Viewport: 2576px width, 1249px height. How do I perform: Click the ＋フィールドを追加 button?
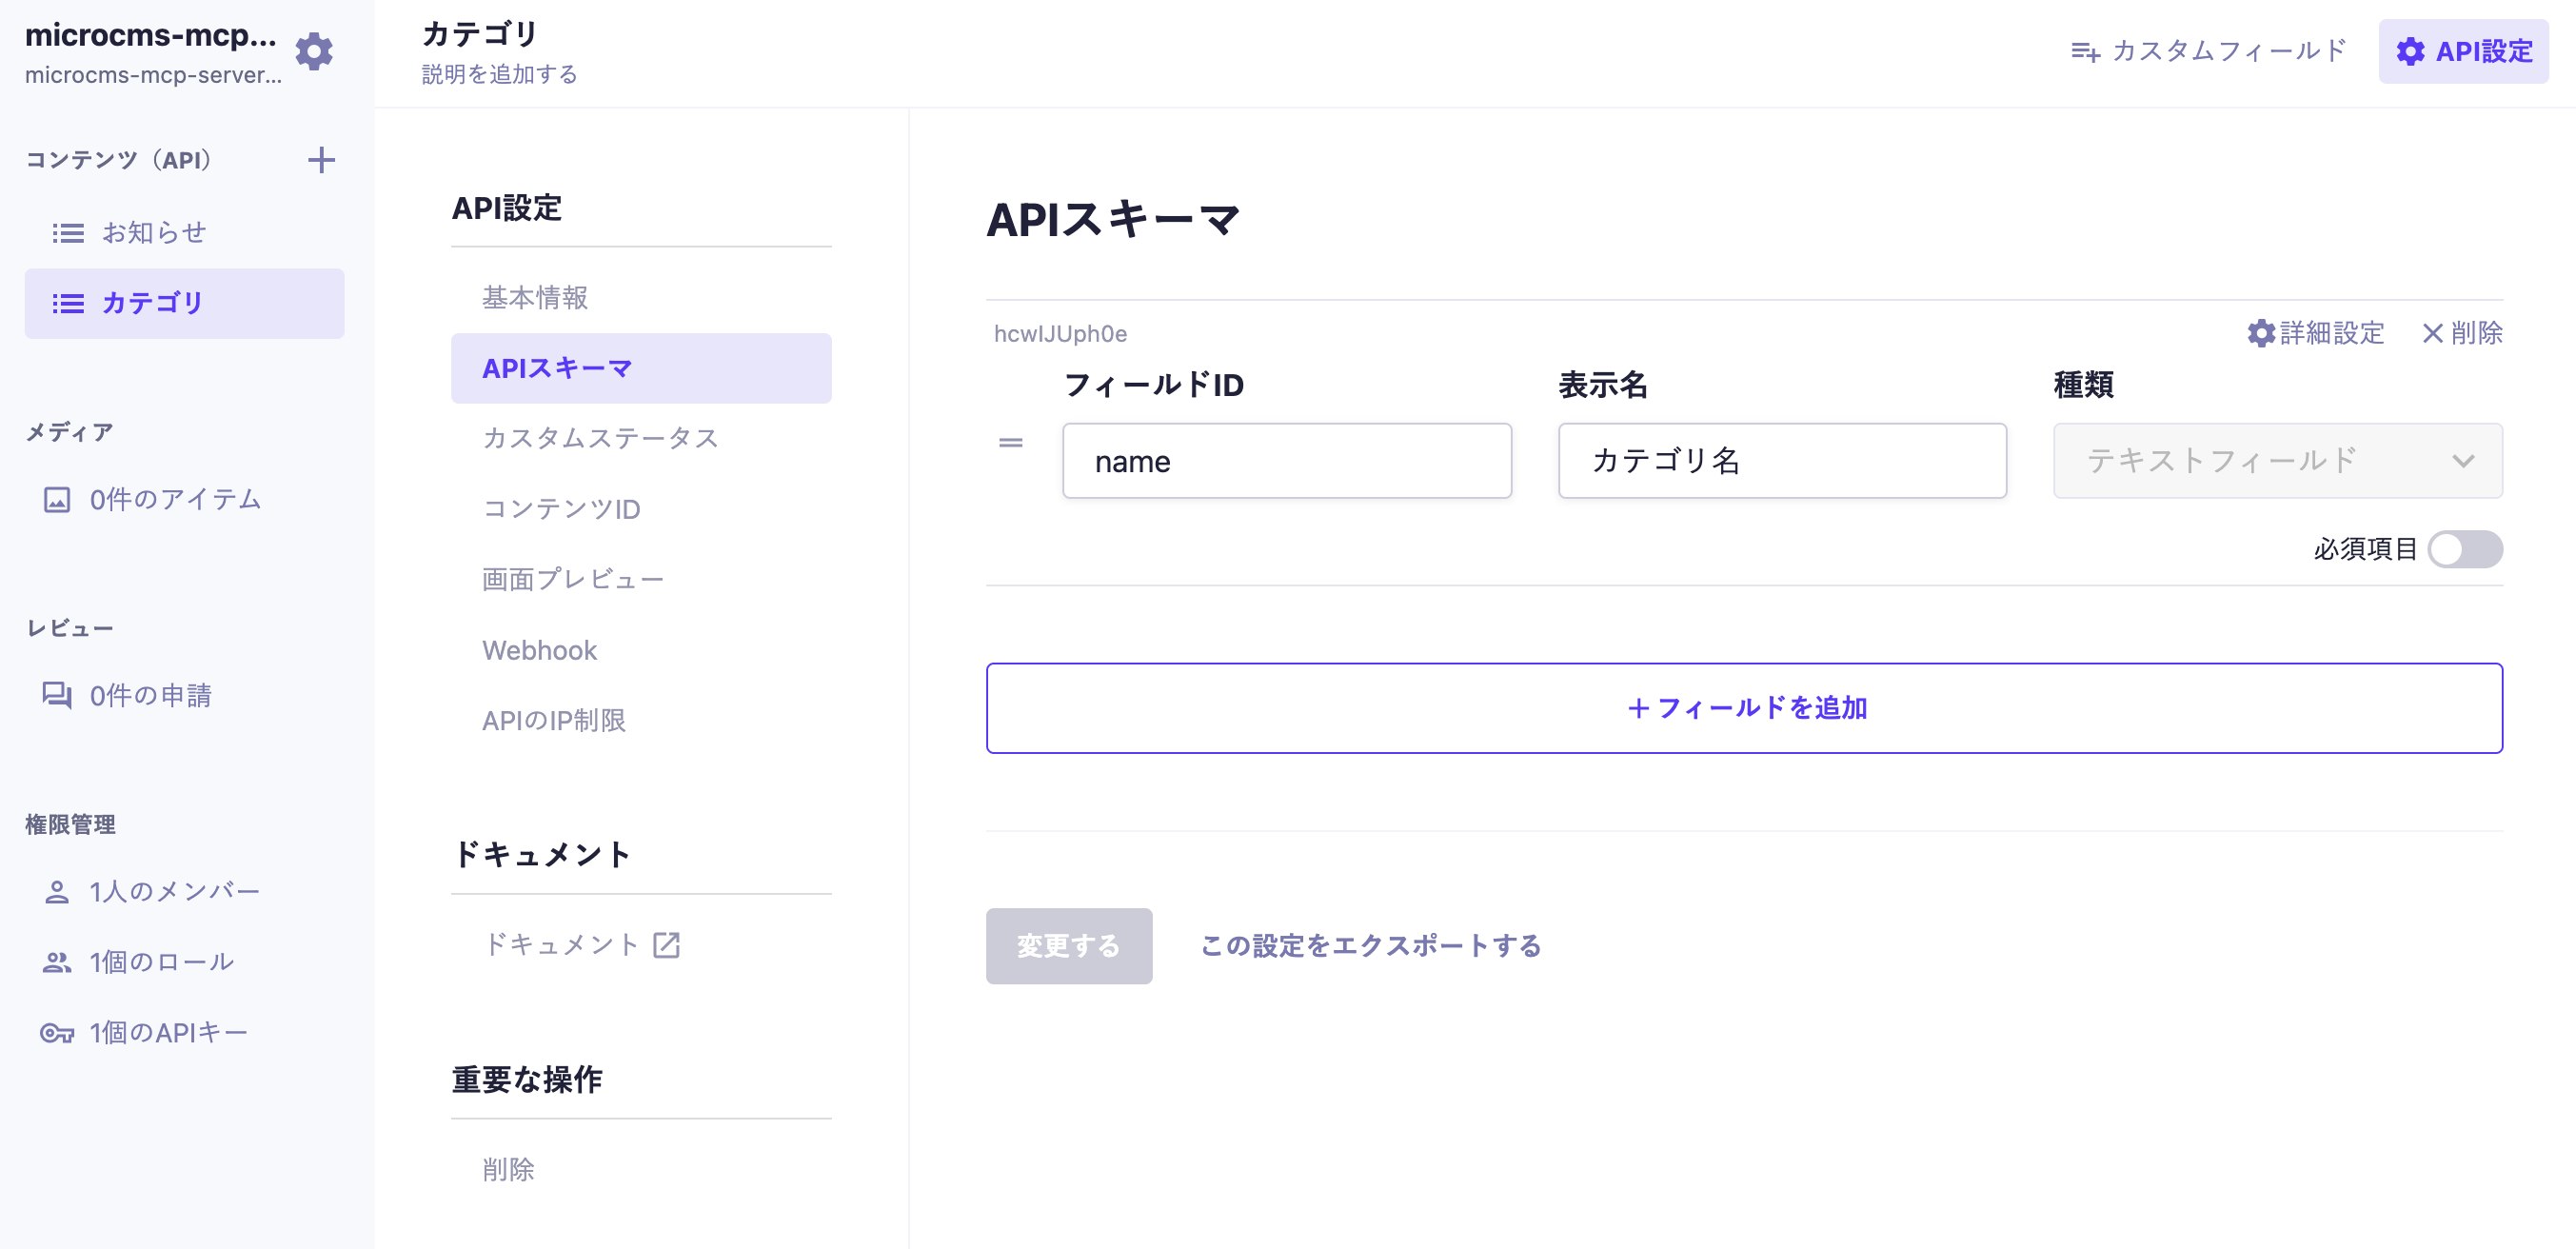(1744, 708)
